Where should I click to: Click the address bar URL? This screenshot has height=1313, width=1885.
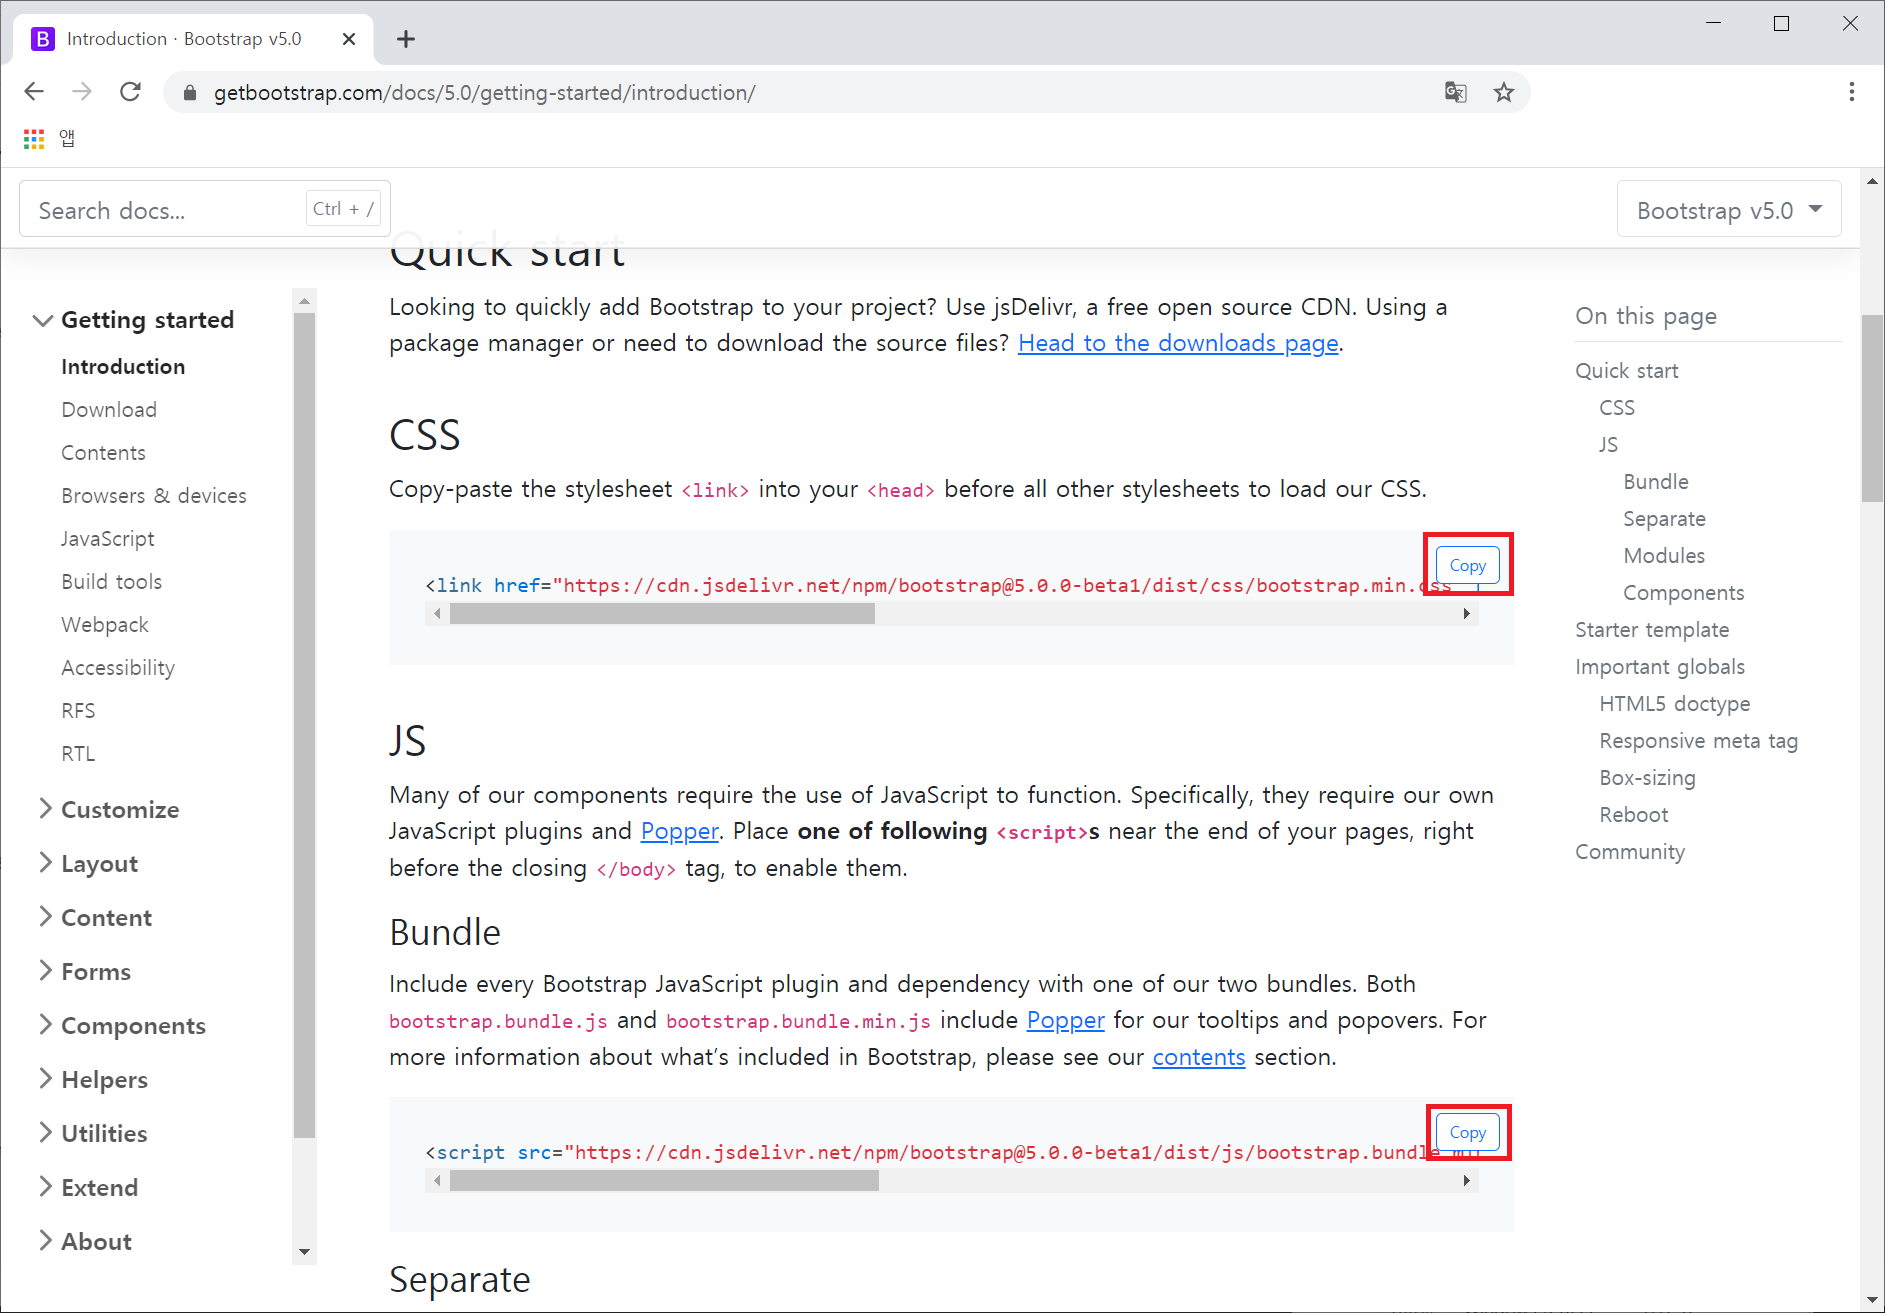484,93
